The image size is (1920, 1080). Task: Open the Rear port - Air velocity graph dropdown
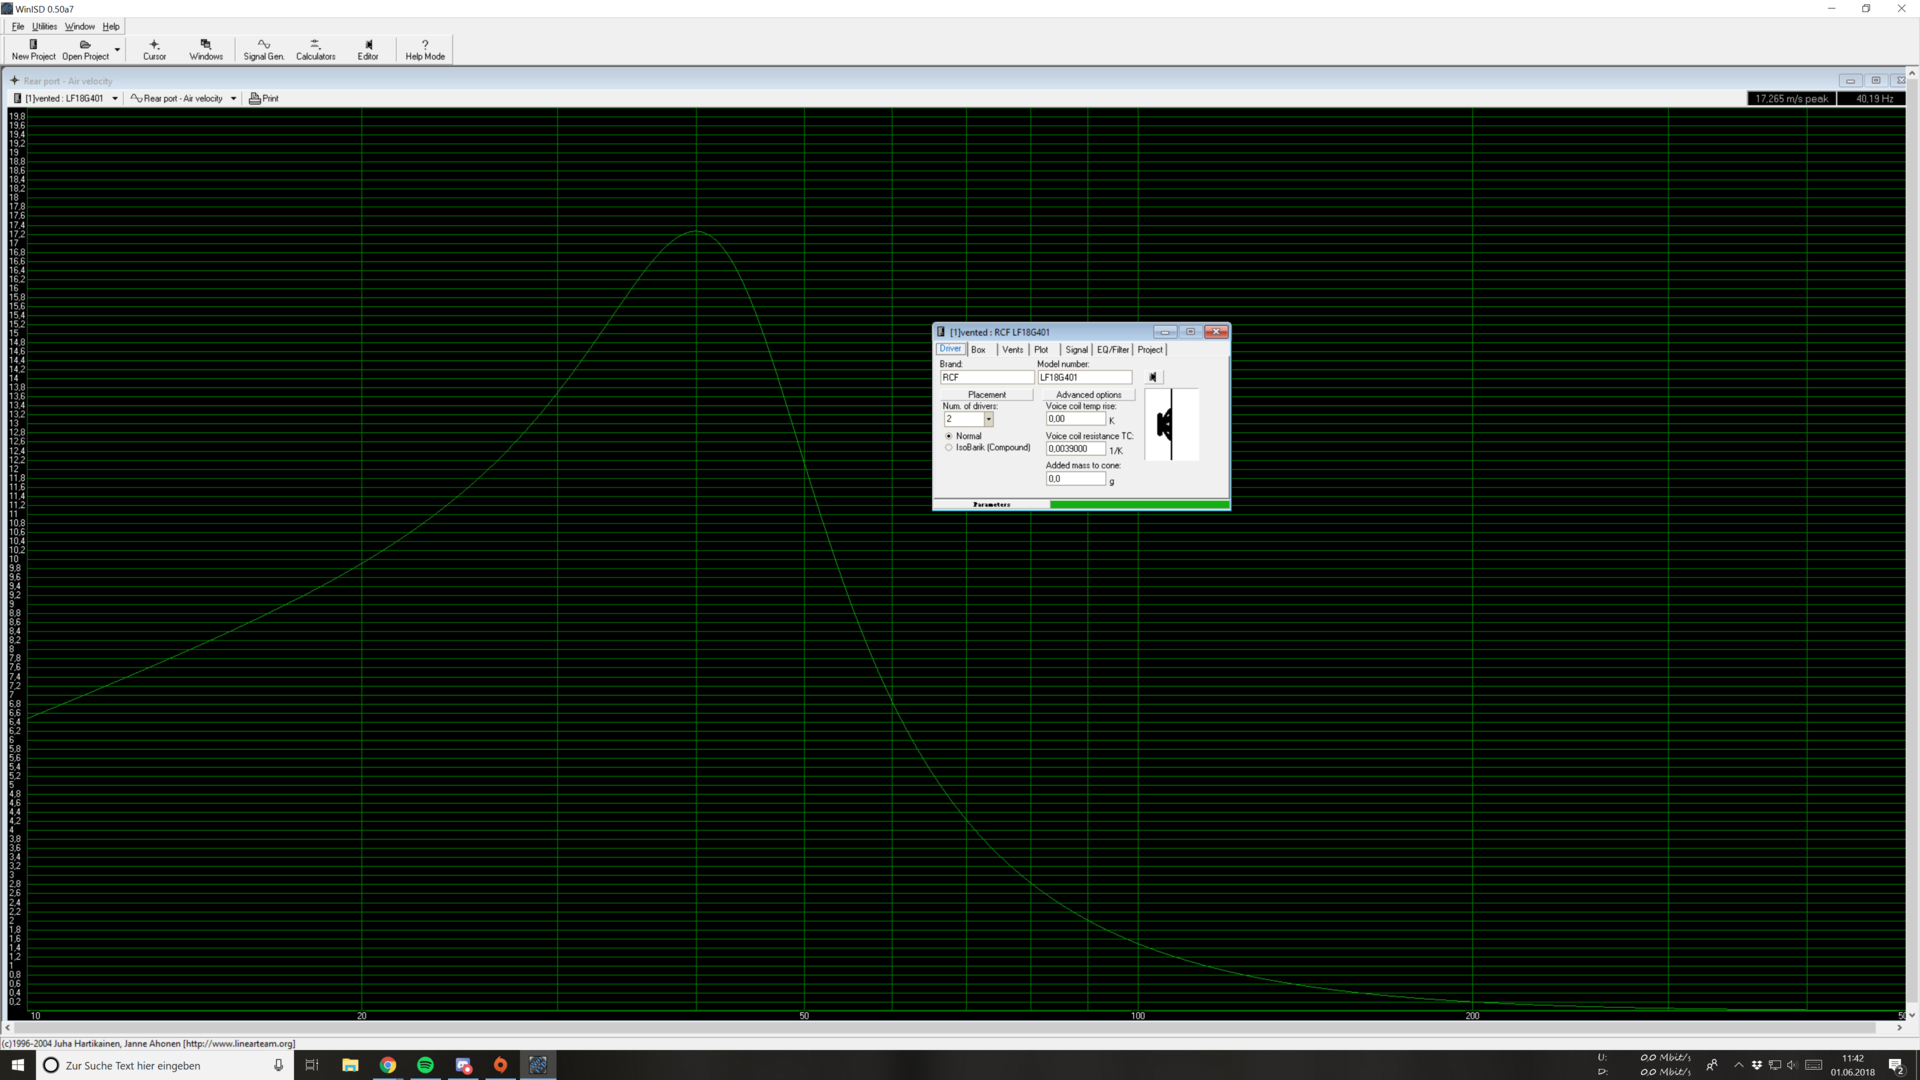pos(233,99)
